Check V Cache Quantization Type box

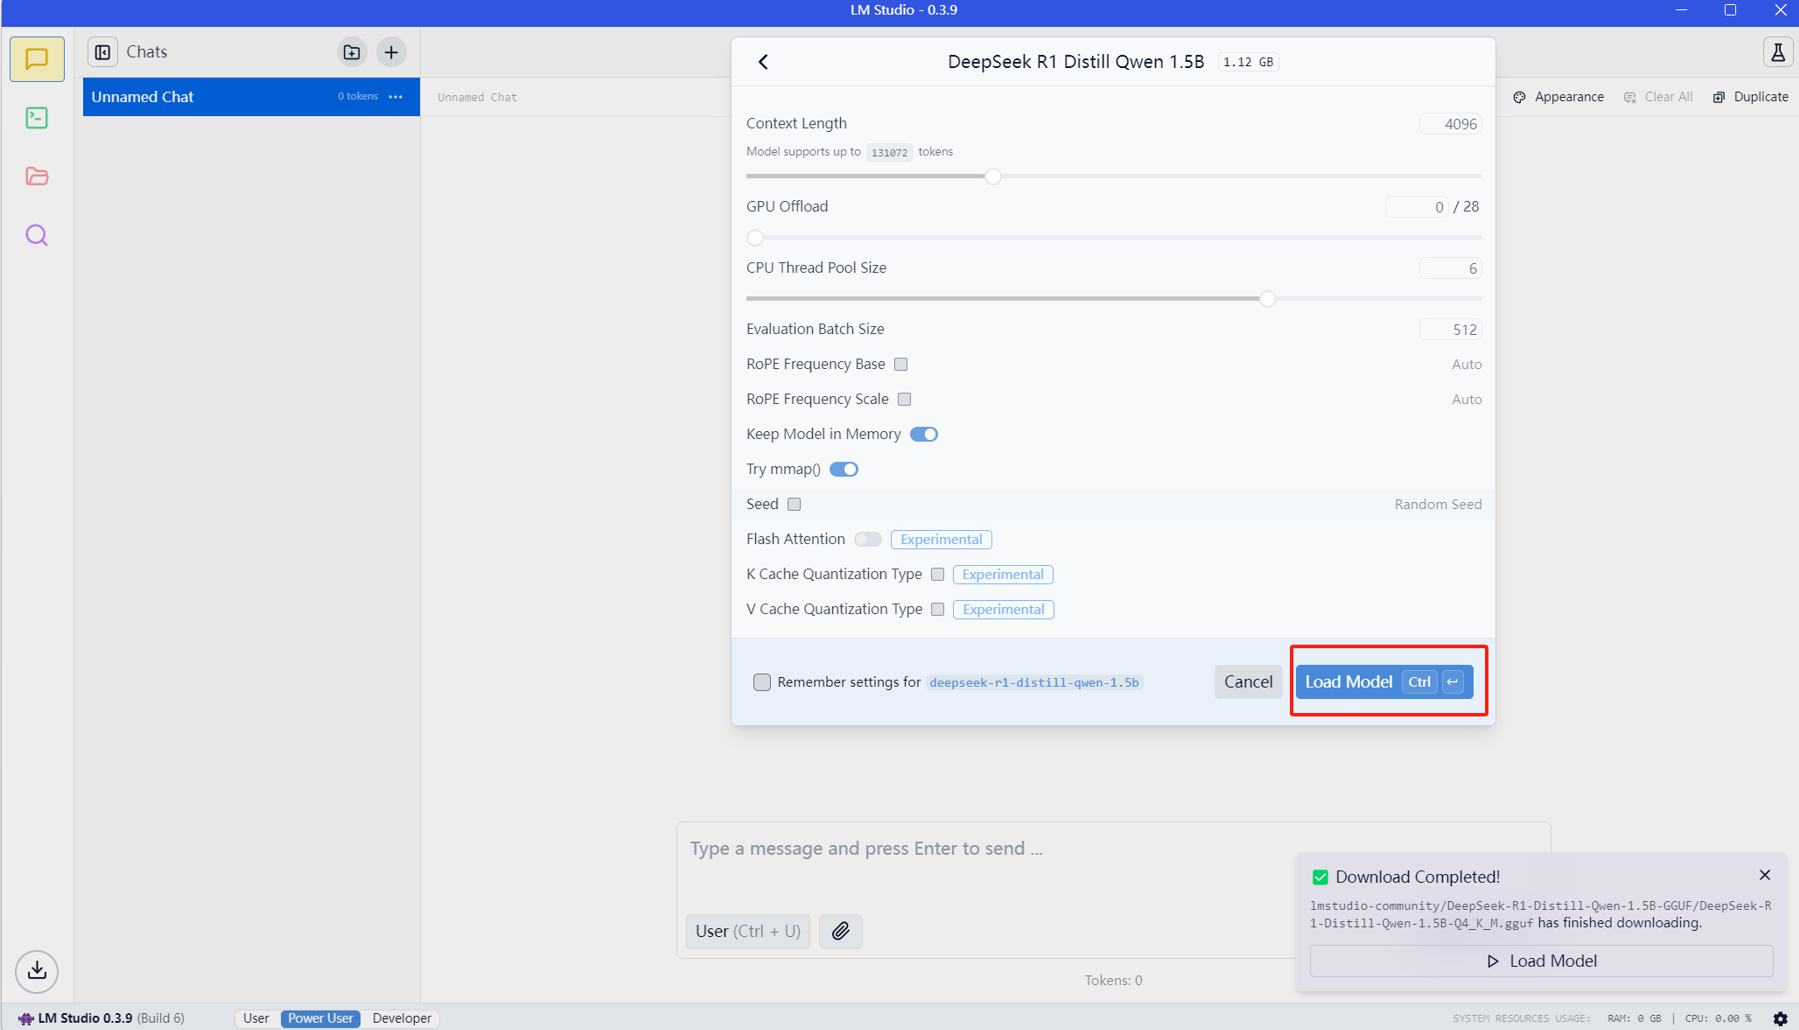[937, 609]
